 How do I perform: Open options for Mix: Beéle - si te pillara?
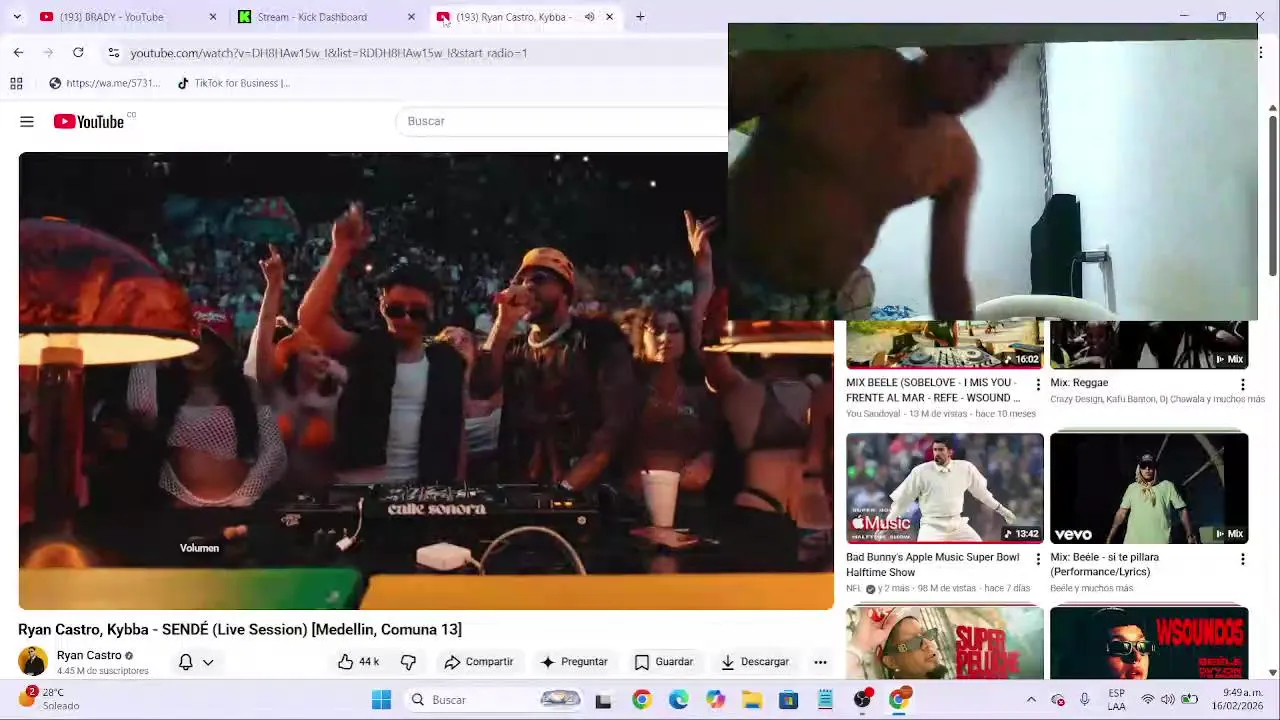pyautogui.click(x=1242, y=560)
